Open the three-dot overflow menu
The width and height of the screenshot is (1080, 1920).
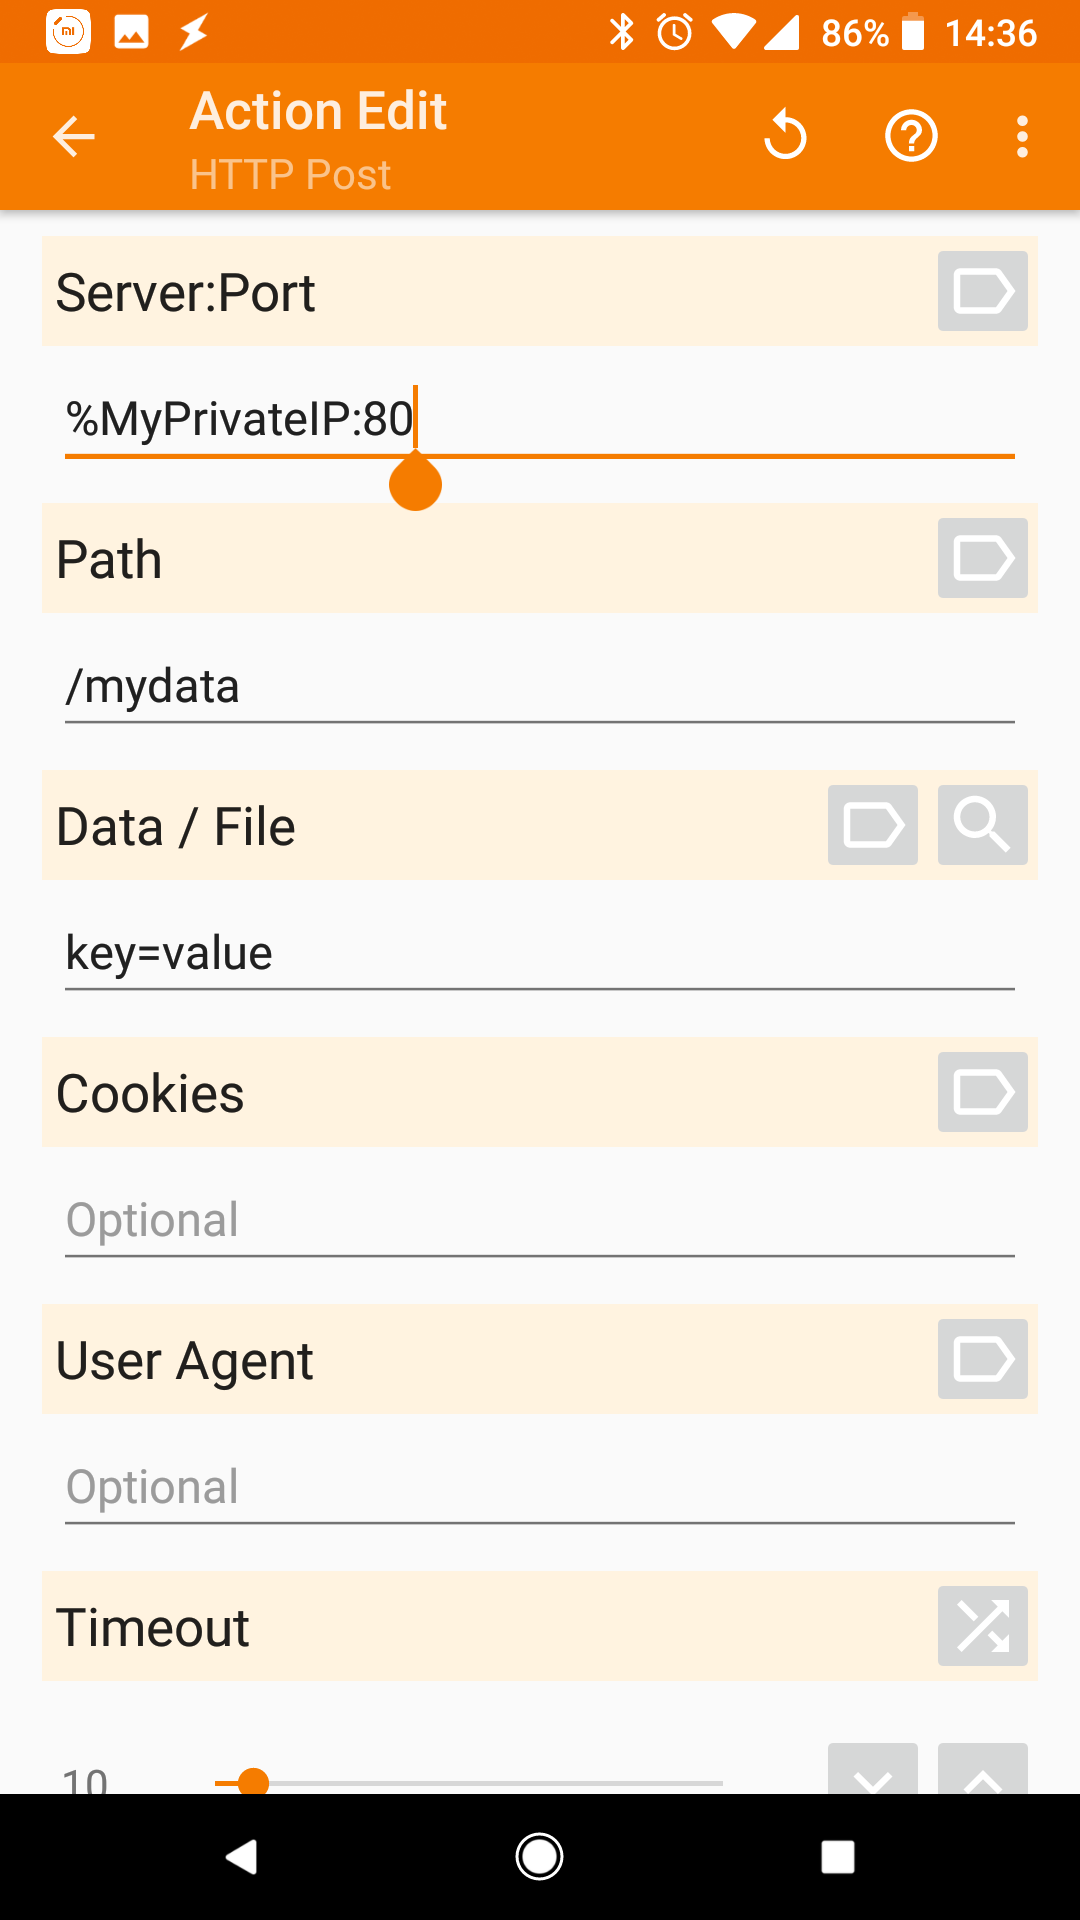click(x=1022, y=136)
